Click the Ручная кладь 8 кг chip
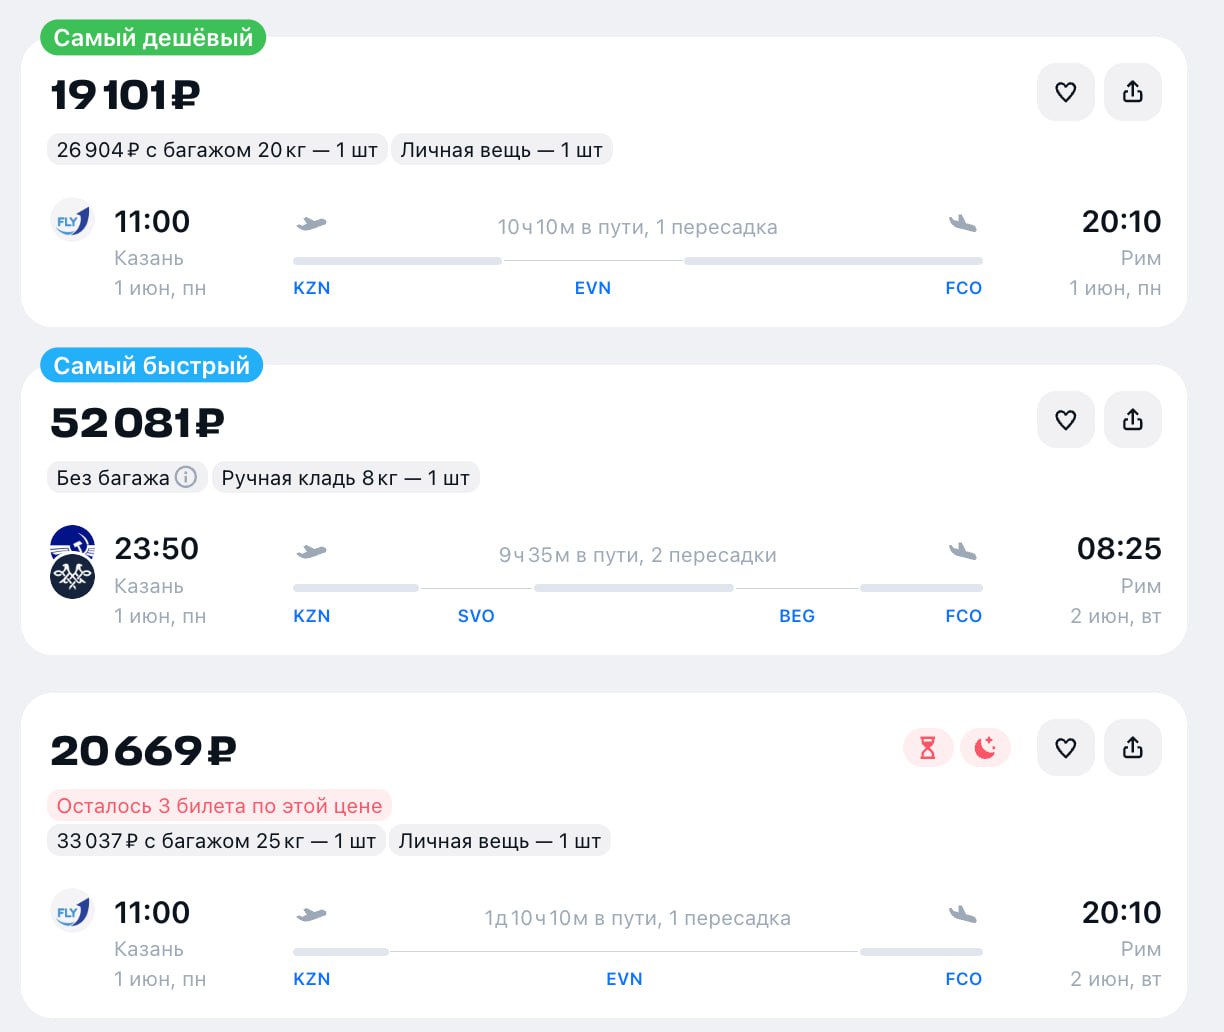This screenshot has width=1224, height=1032. 345,478
